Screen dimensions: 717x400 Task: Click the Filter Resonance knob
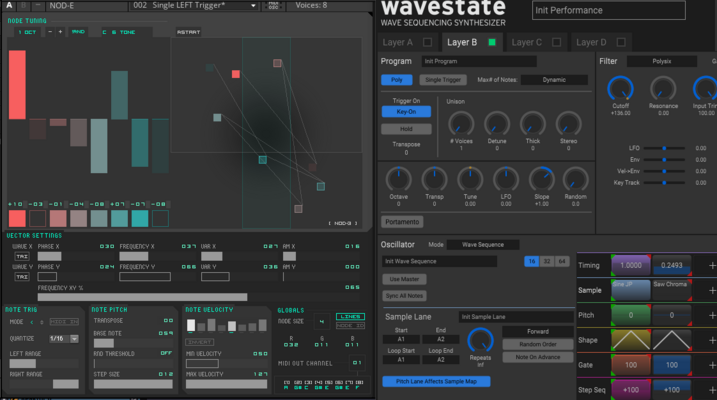[x=663, y=89]
